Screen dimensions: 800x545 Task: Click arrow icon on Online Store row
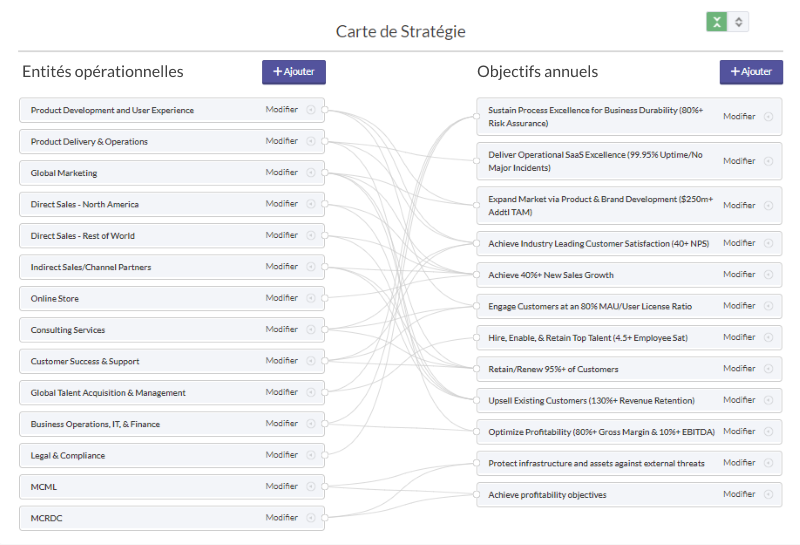[311, 298]
